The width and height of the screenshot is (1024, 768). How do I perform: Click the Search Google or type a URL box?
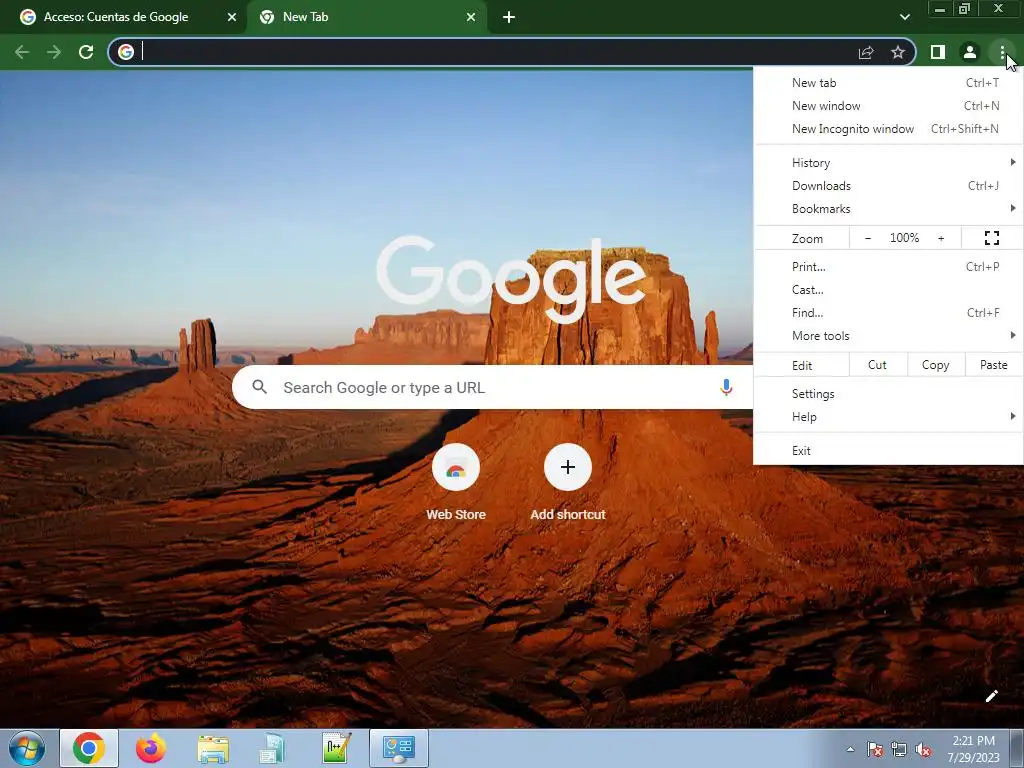pos(492,387)
